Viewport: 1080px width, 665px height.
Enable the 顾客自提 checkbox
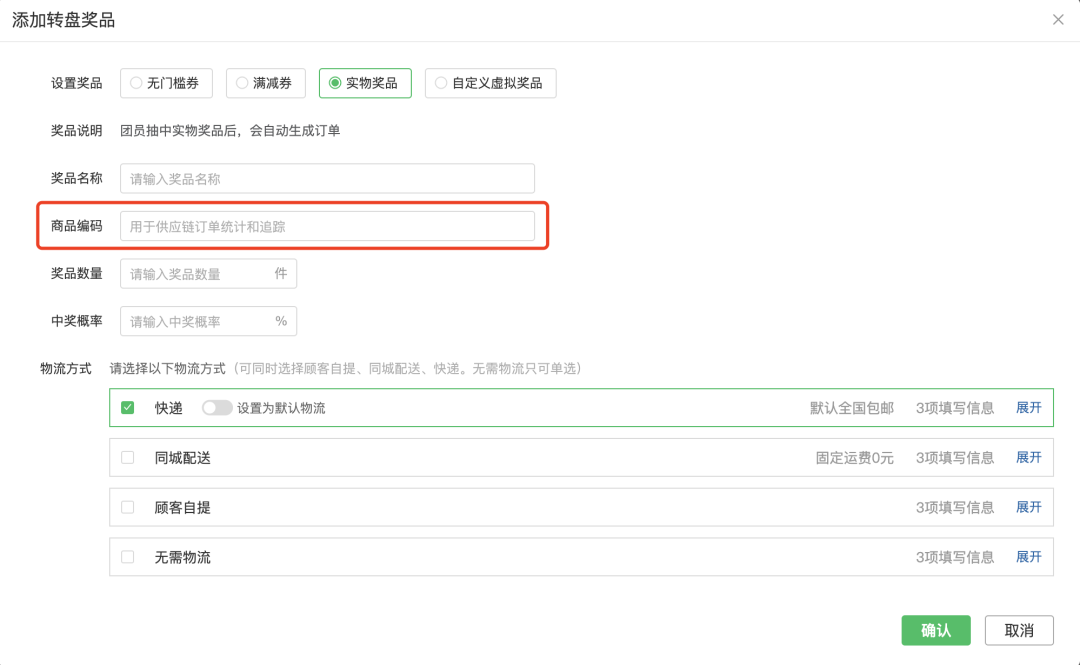[128, 507]
